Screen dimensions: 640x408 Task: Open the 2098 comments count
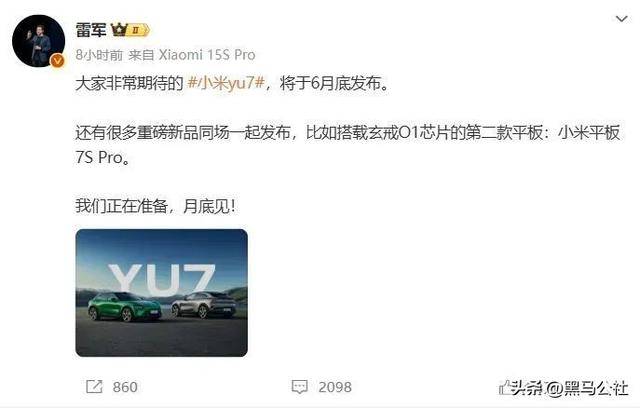[x=335, y=387]
